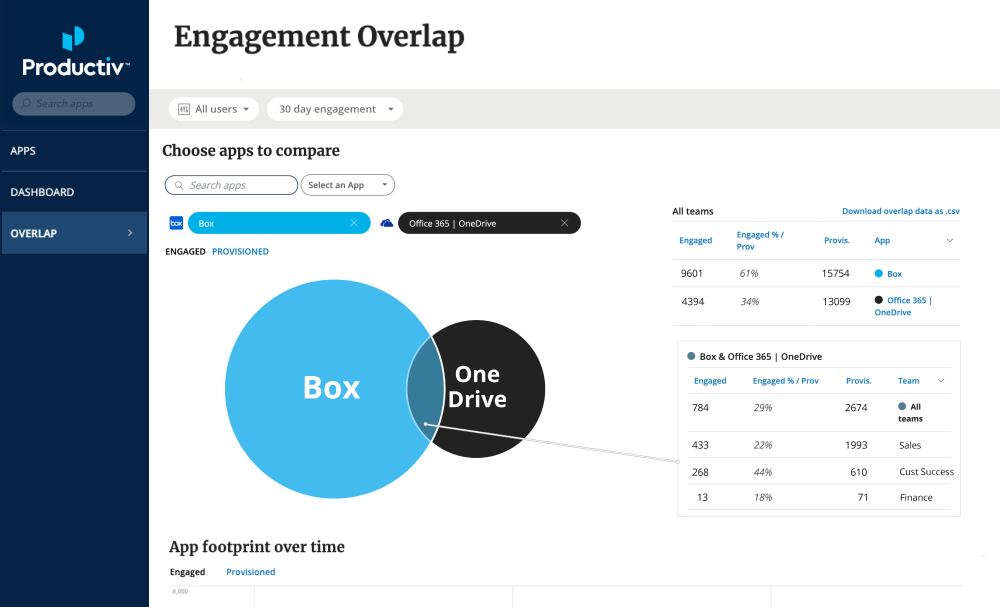Click the Engagement Overlap page title
The image size is (1000, 607).
319,38
